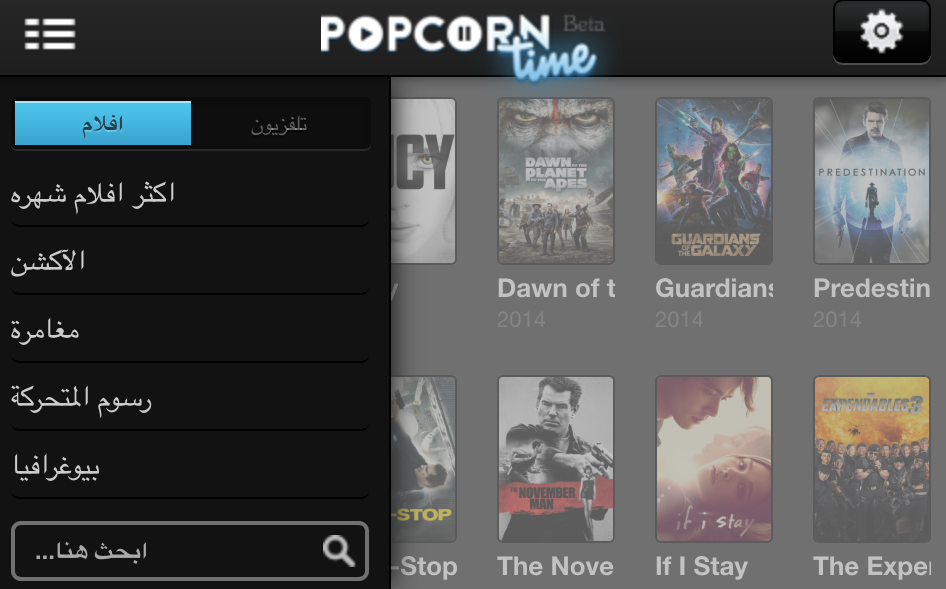Open Dawn of the Planet of the Apes poster
This screenshot has height=589, width=946.
point(556,181)
